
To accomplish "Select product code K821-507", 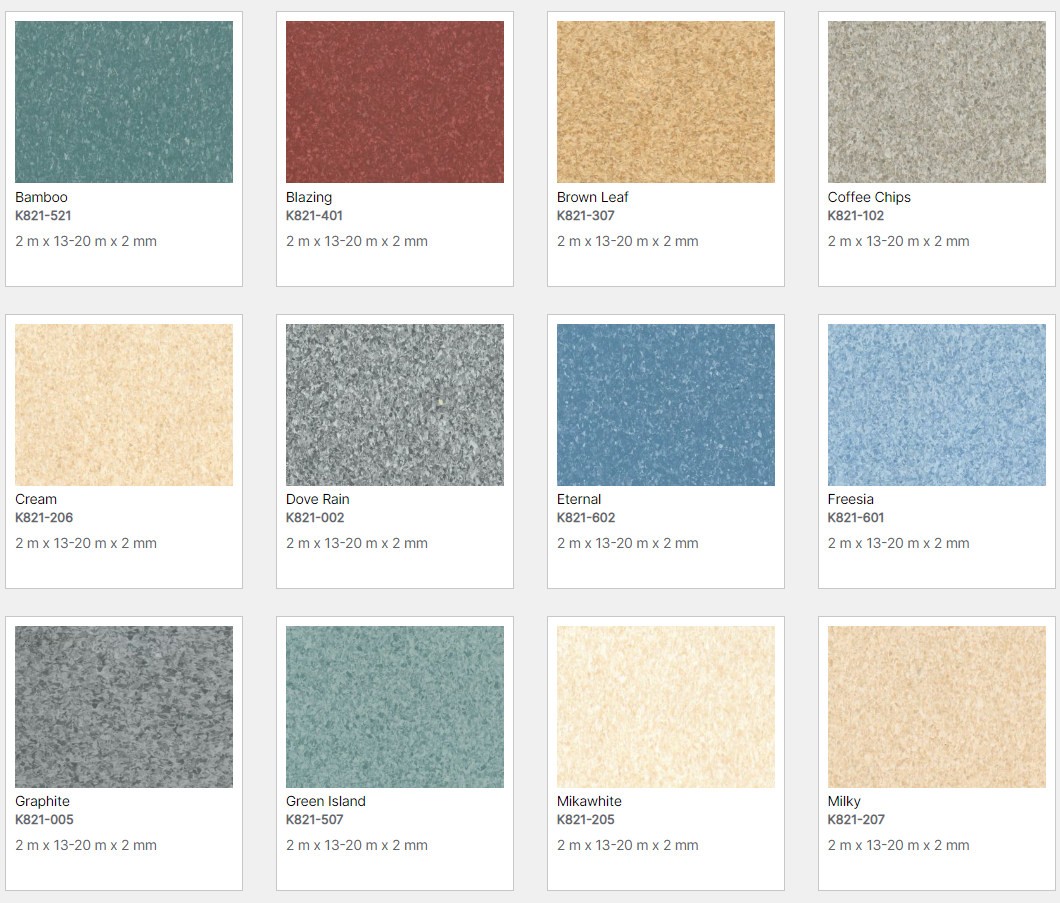I will point(314,820).
